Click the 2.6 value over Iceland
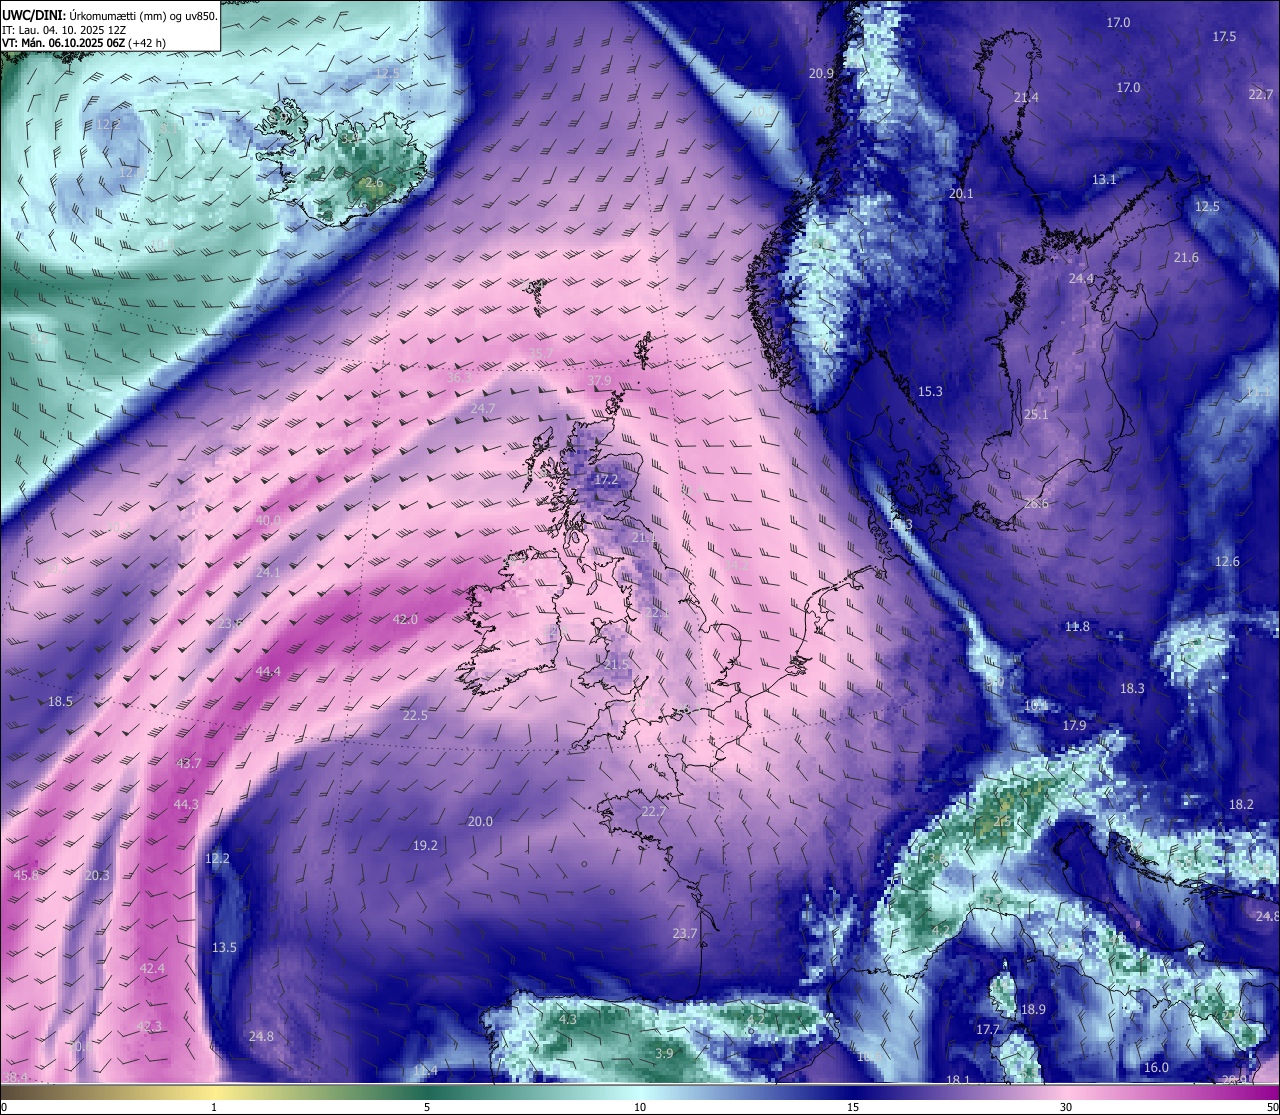This screenshot has width=1280, height=1115. (374, 183)
